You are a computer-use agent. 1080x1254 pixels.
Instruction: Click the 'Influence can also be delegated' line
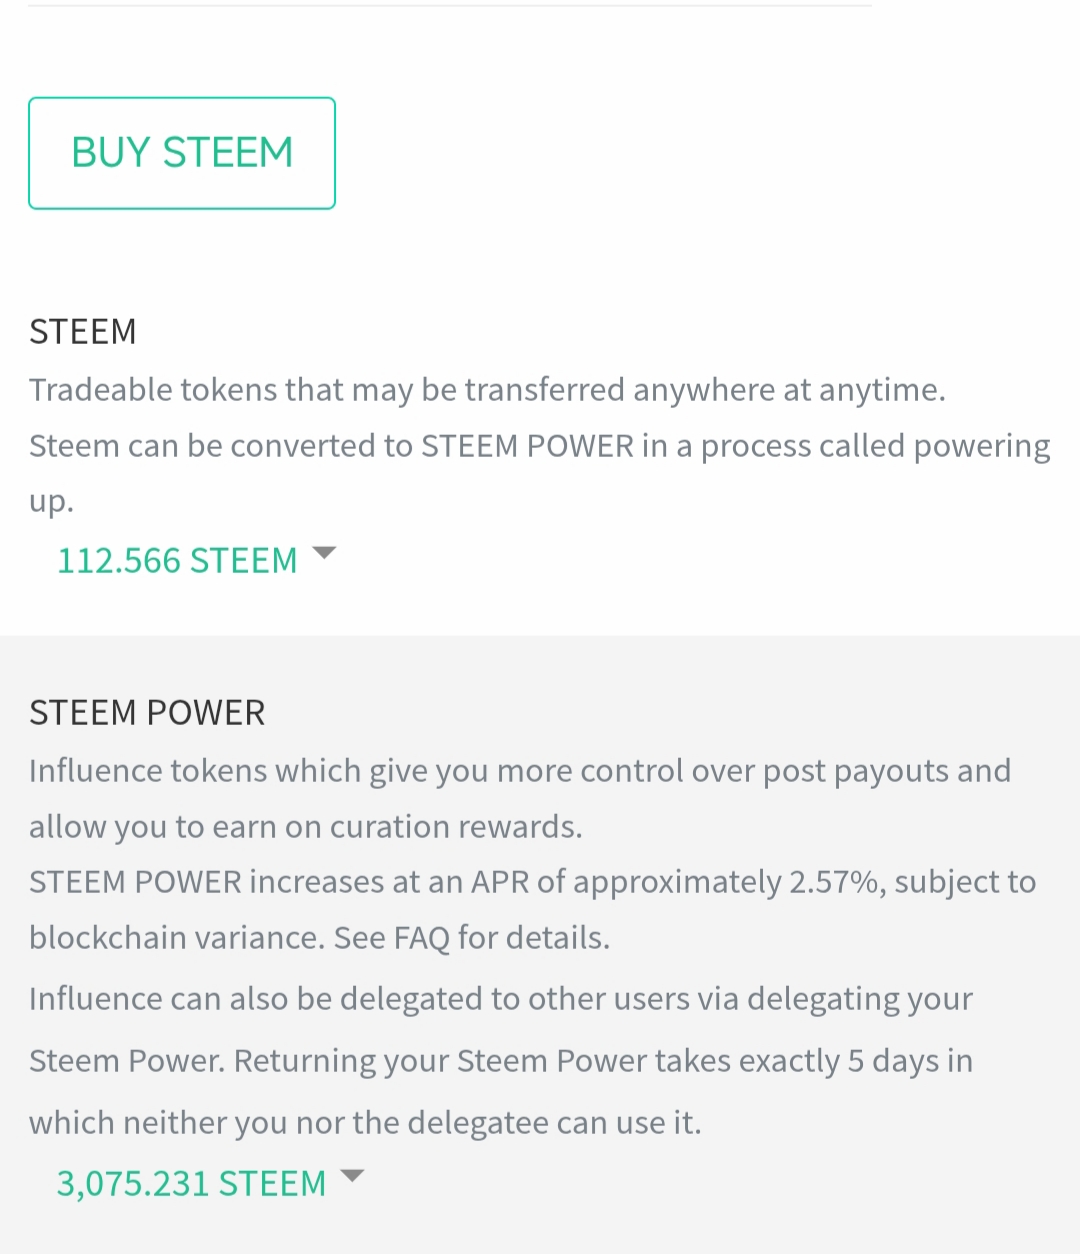[500, 999]
